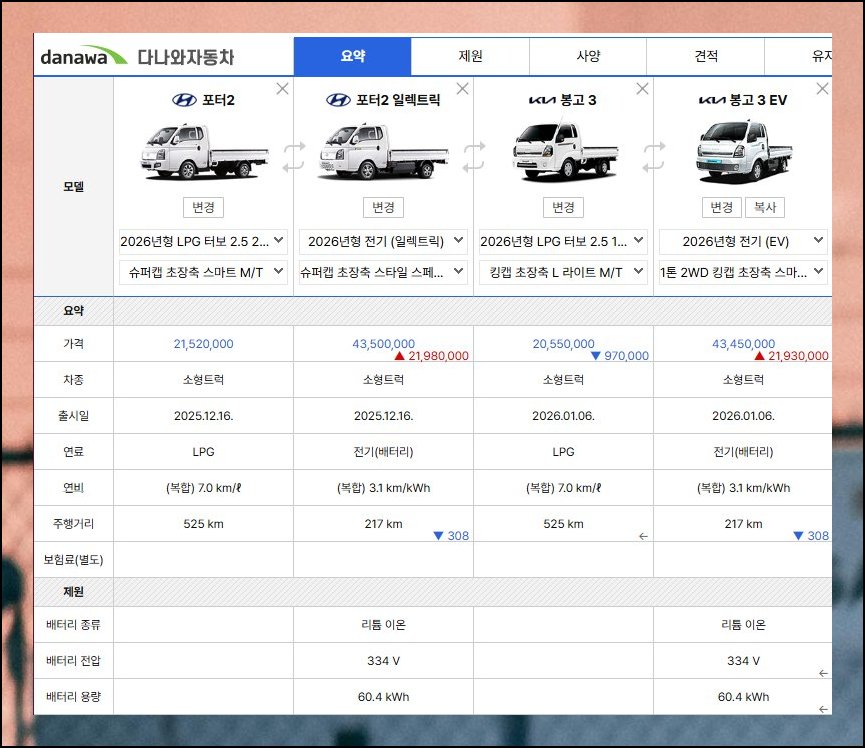
Task: Click the 포터2 fuel economy (복합) 7.0 km/ℓ
Action: 204,488
